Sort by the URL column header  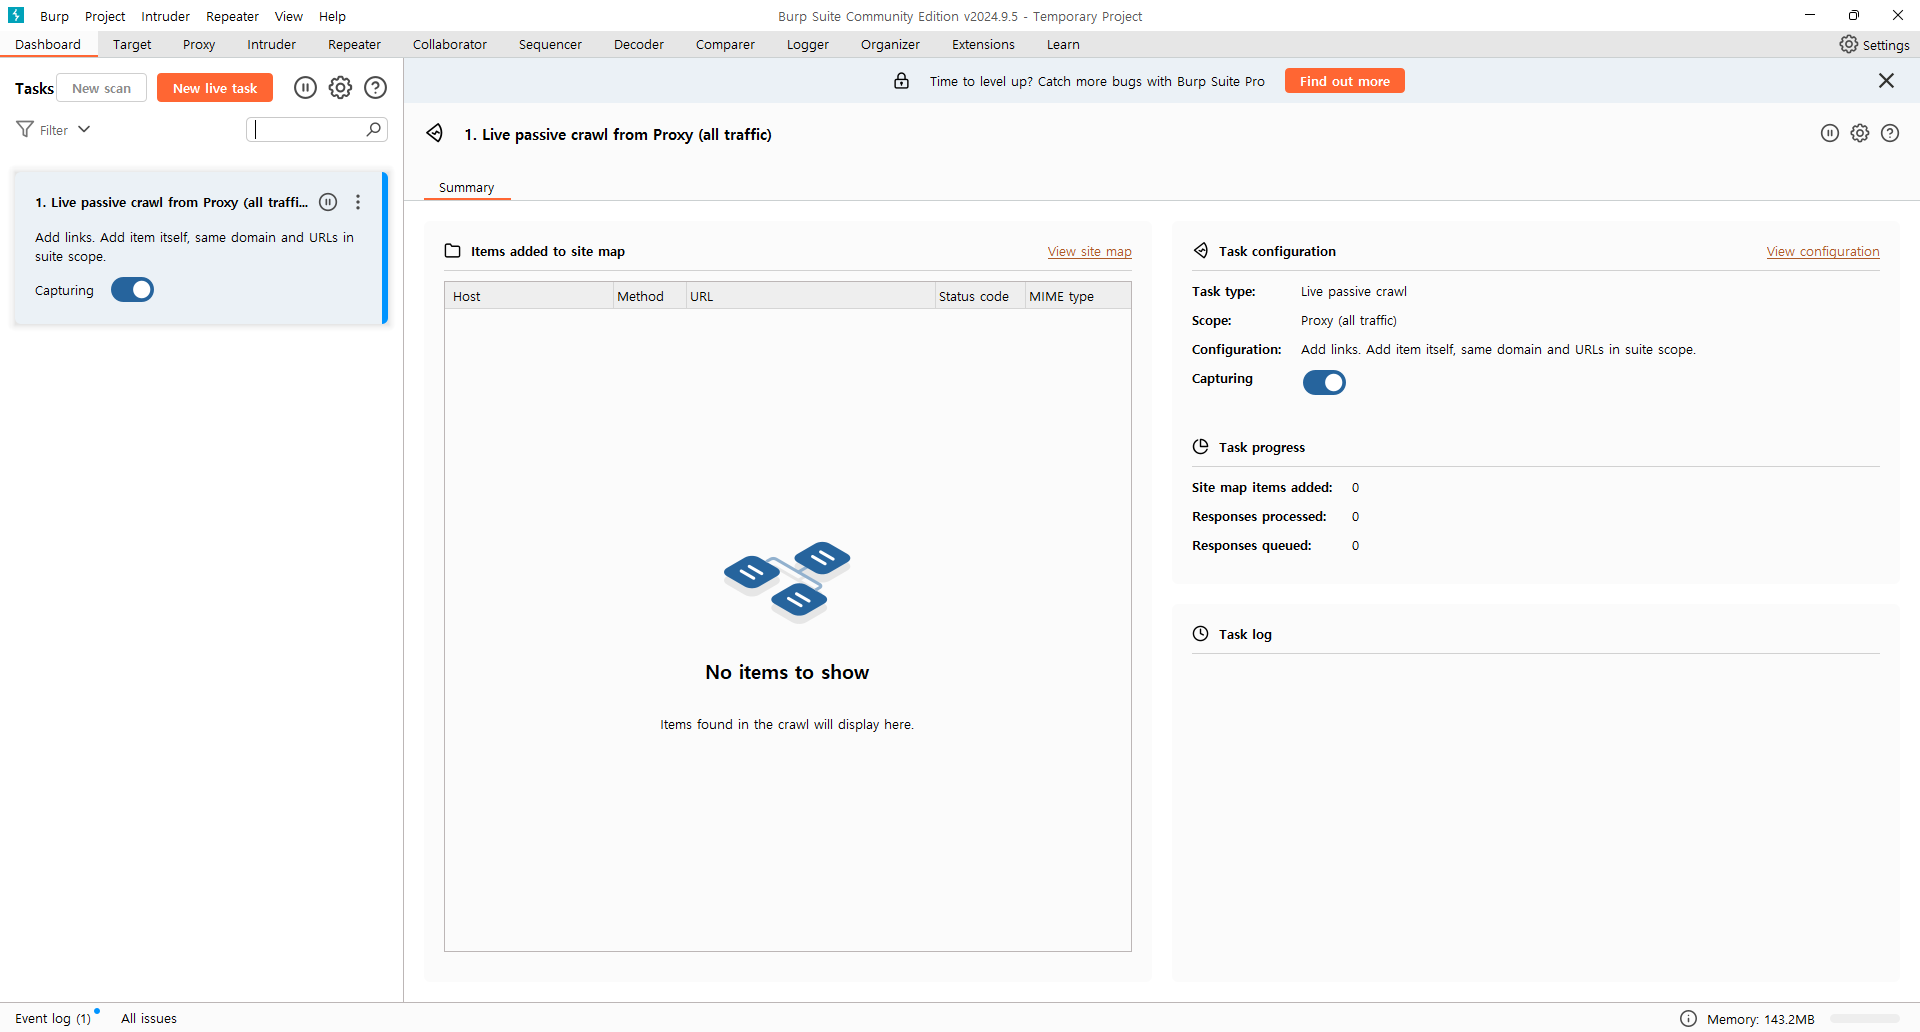810,296
